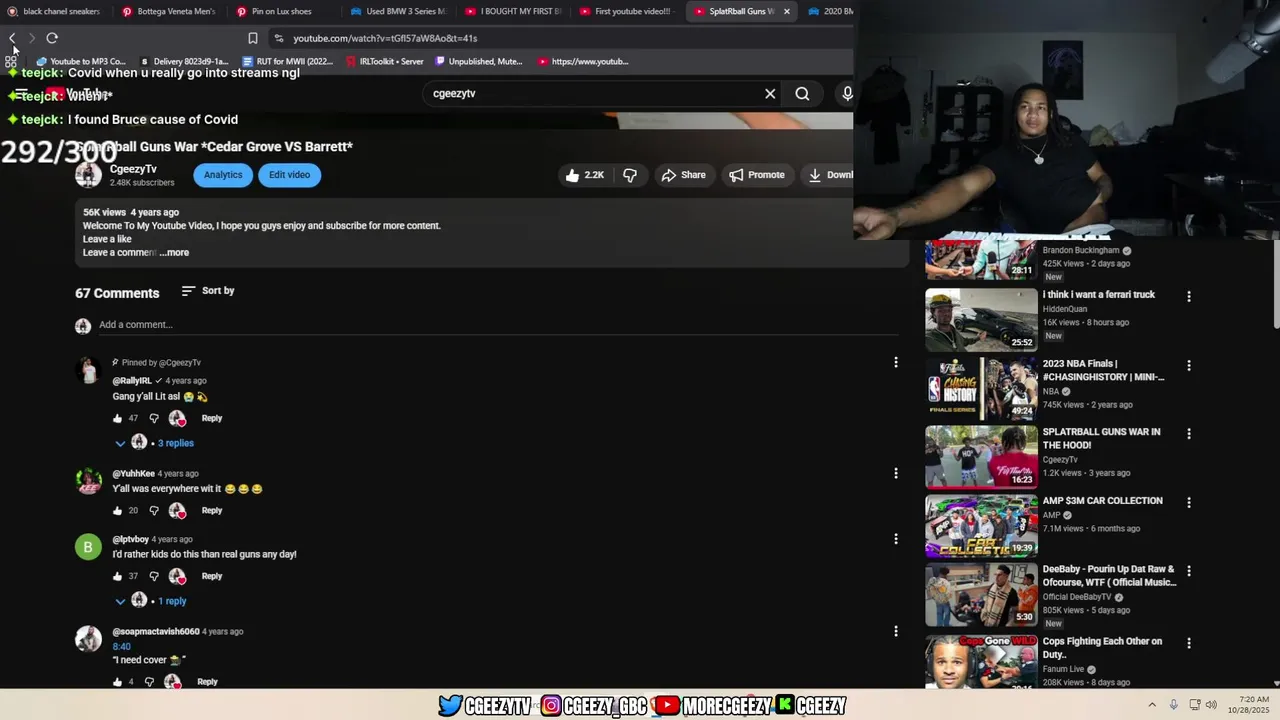Start voice search with microphone icon
Screen dimensions: 1280x720
(846, 94)
